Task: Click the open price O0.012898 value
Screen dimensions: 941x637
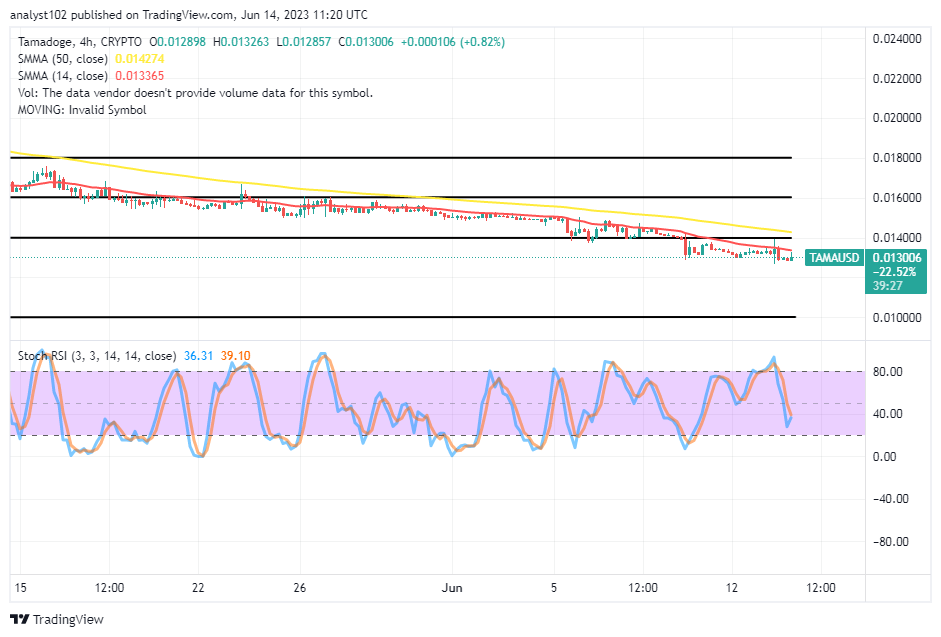Action: pos(178,42)
